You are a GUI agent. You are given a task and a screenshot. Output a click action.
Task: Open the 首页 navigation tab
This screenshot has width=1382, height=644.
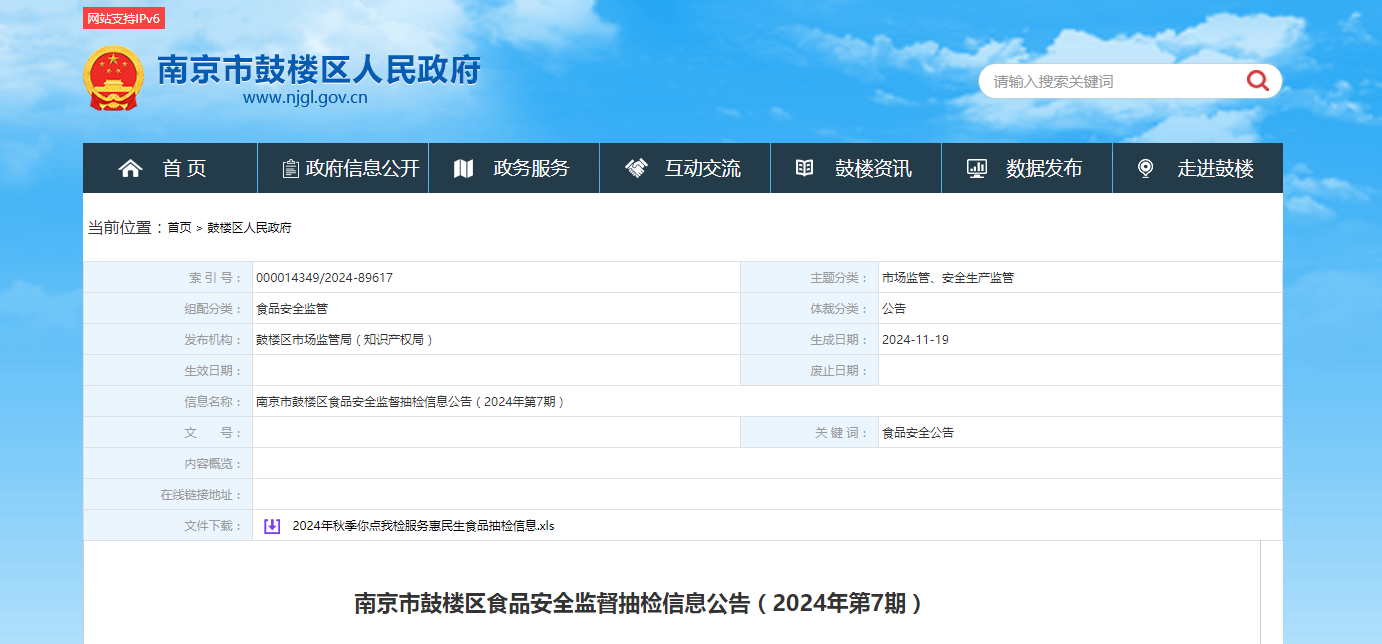[x=170, y=168]
